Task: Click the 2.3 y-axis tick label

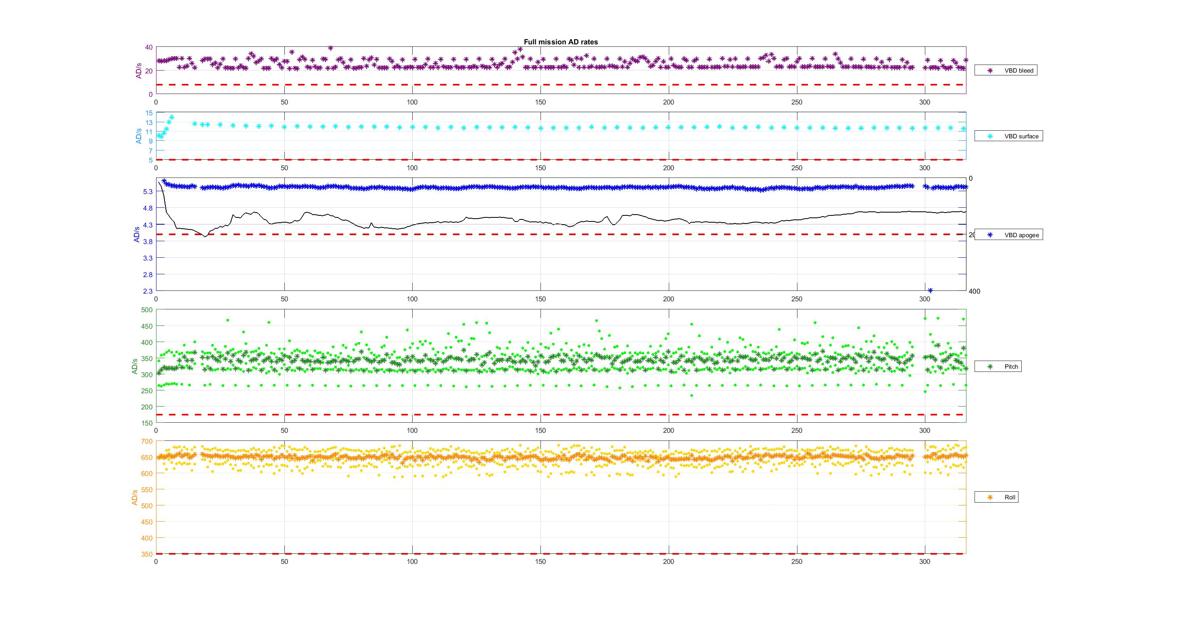Action: 147,291
